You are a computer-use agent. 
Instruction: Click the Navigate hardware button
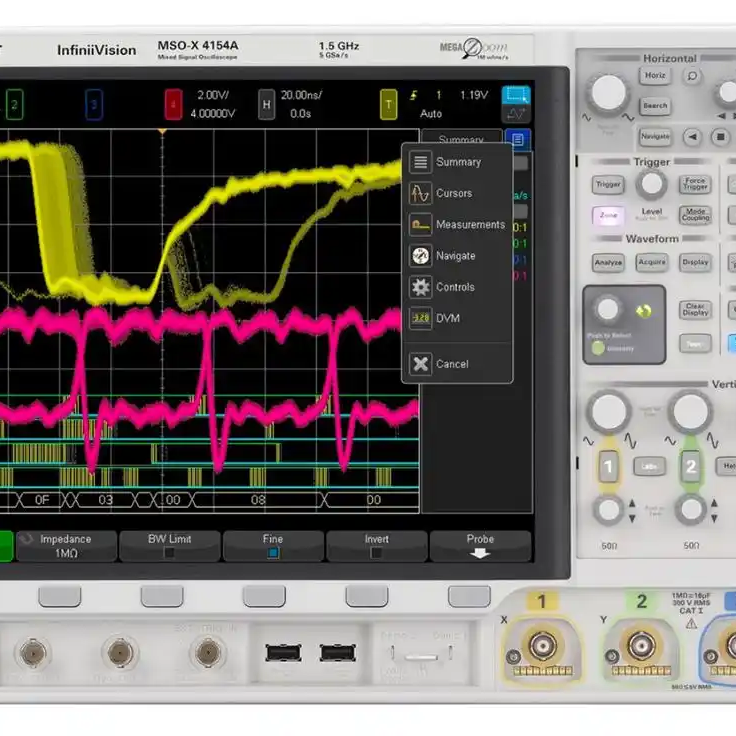coord(655,137)
